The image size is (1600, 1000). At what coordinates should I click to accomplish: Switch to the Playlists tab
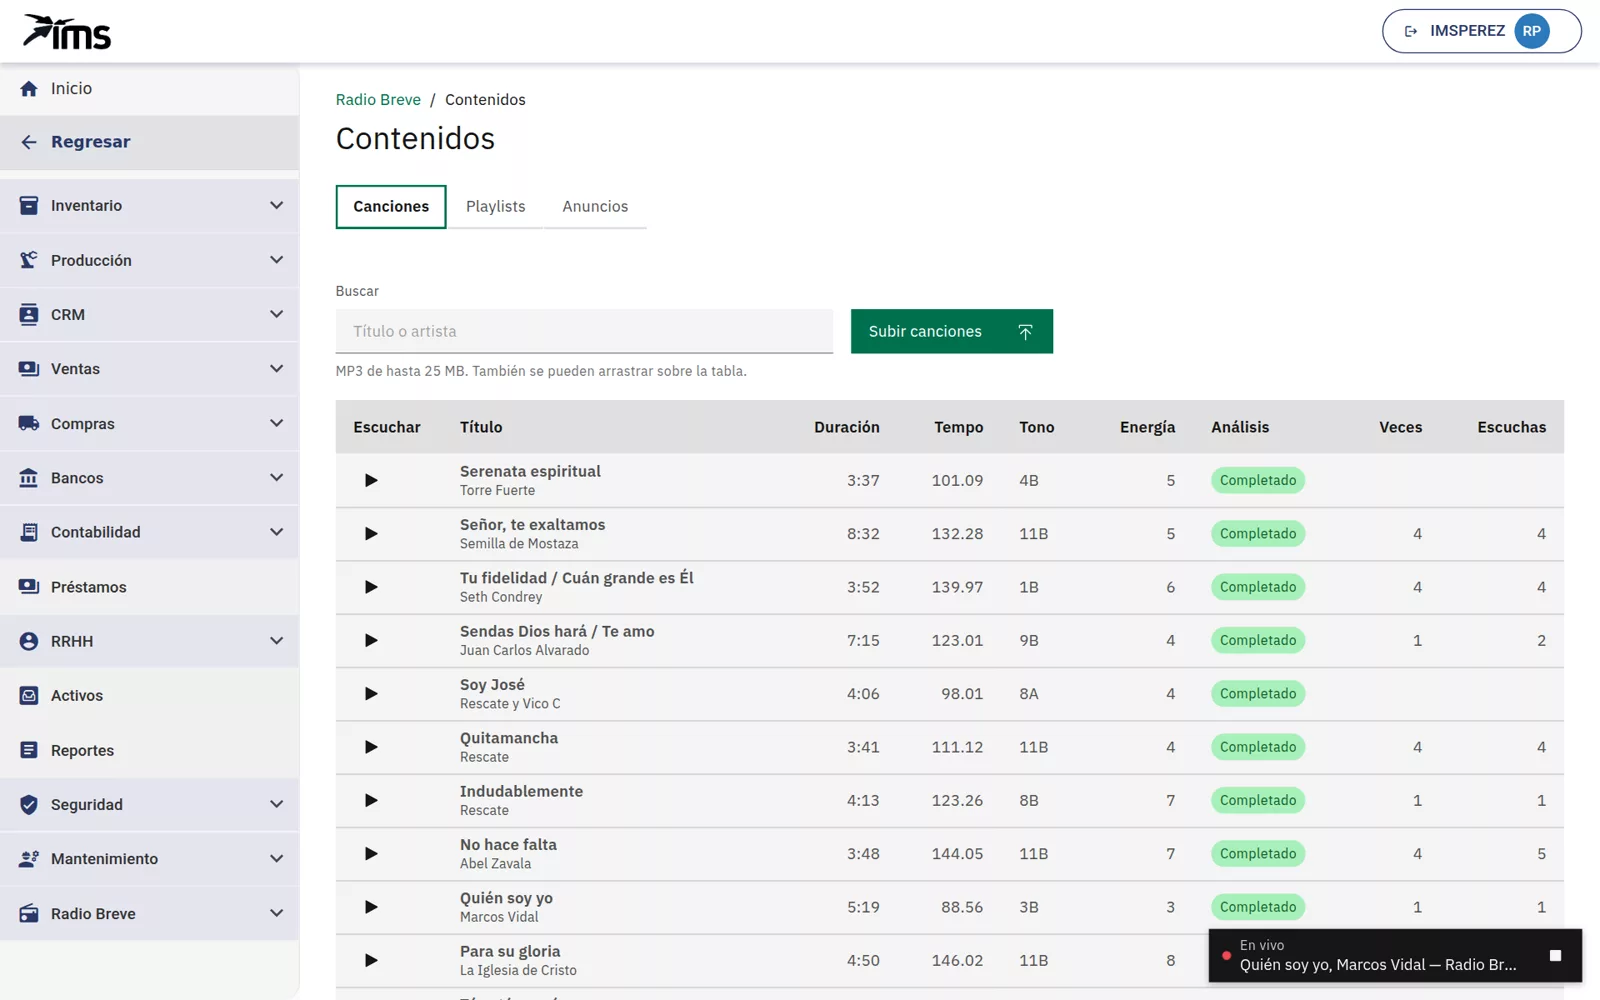495,206
